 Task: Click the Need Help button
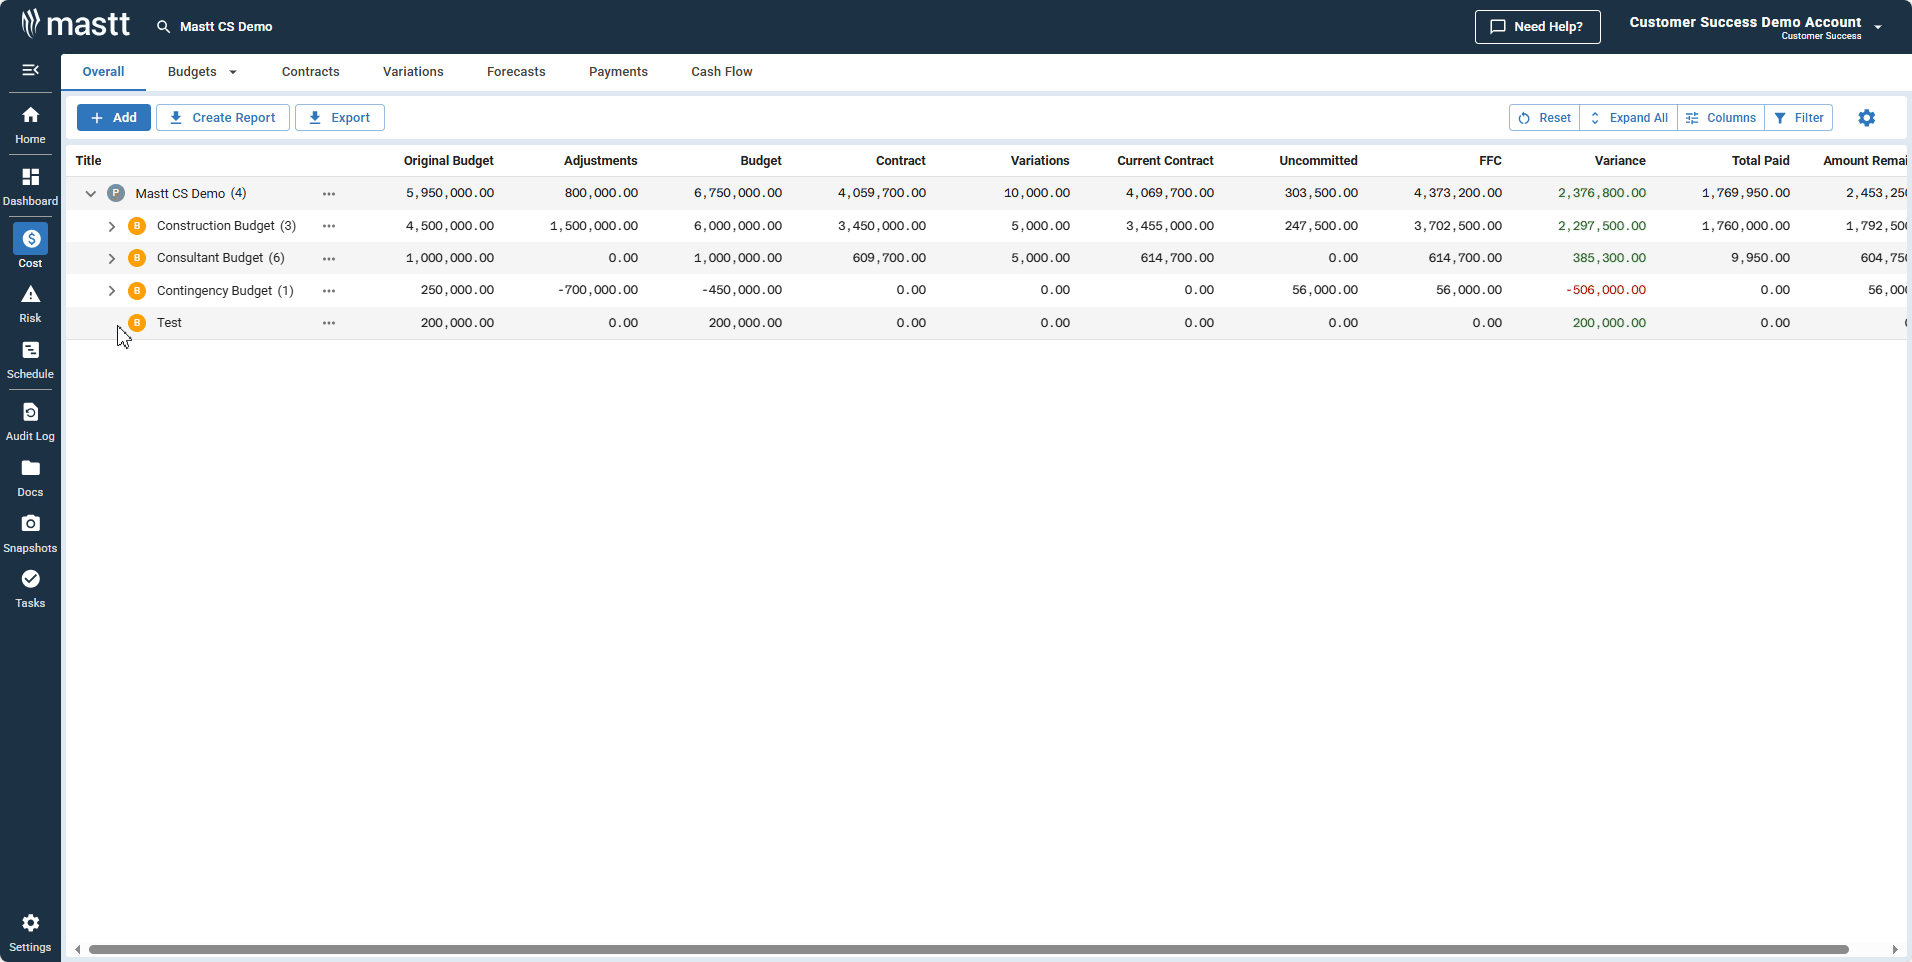click(1537, 27)
